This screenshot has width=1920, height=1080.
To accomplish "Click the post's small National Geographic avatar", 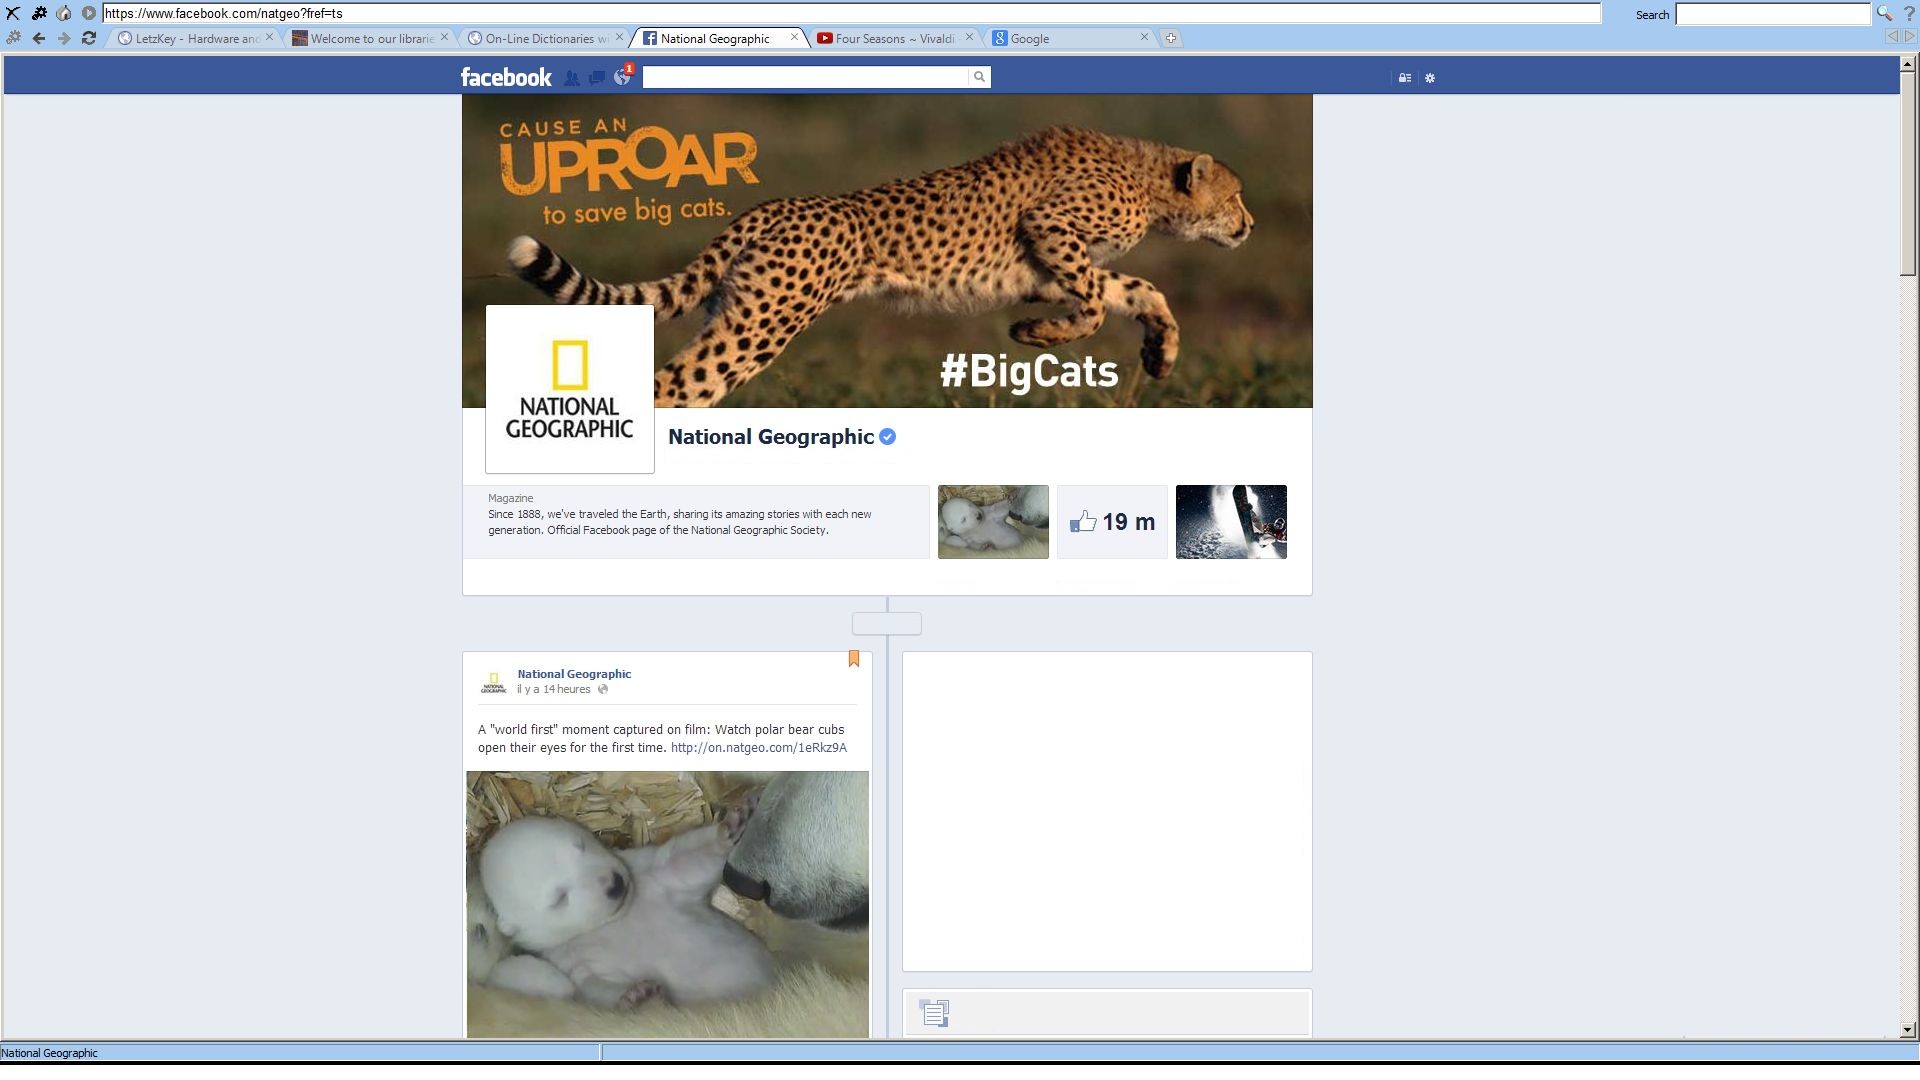I will click(494, 682).
